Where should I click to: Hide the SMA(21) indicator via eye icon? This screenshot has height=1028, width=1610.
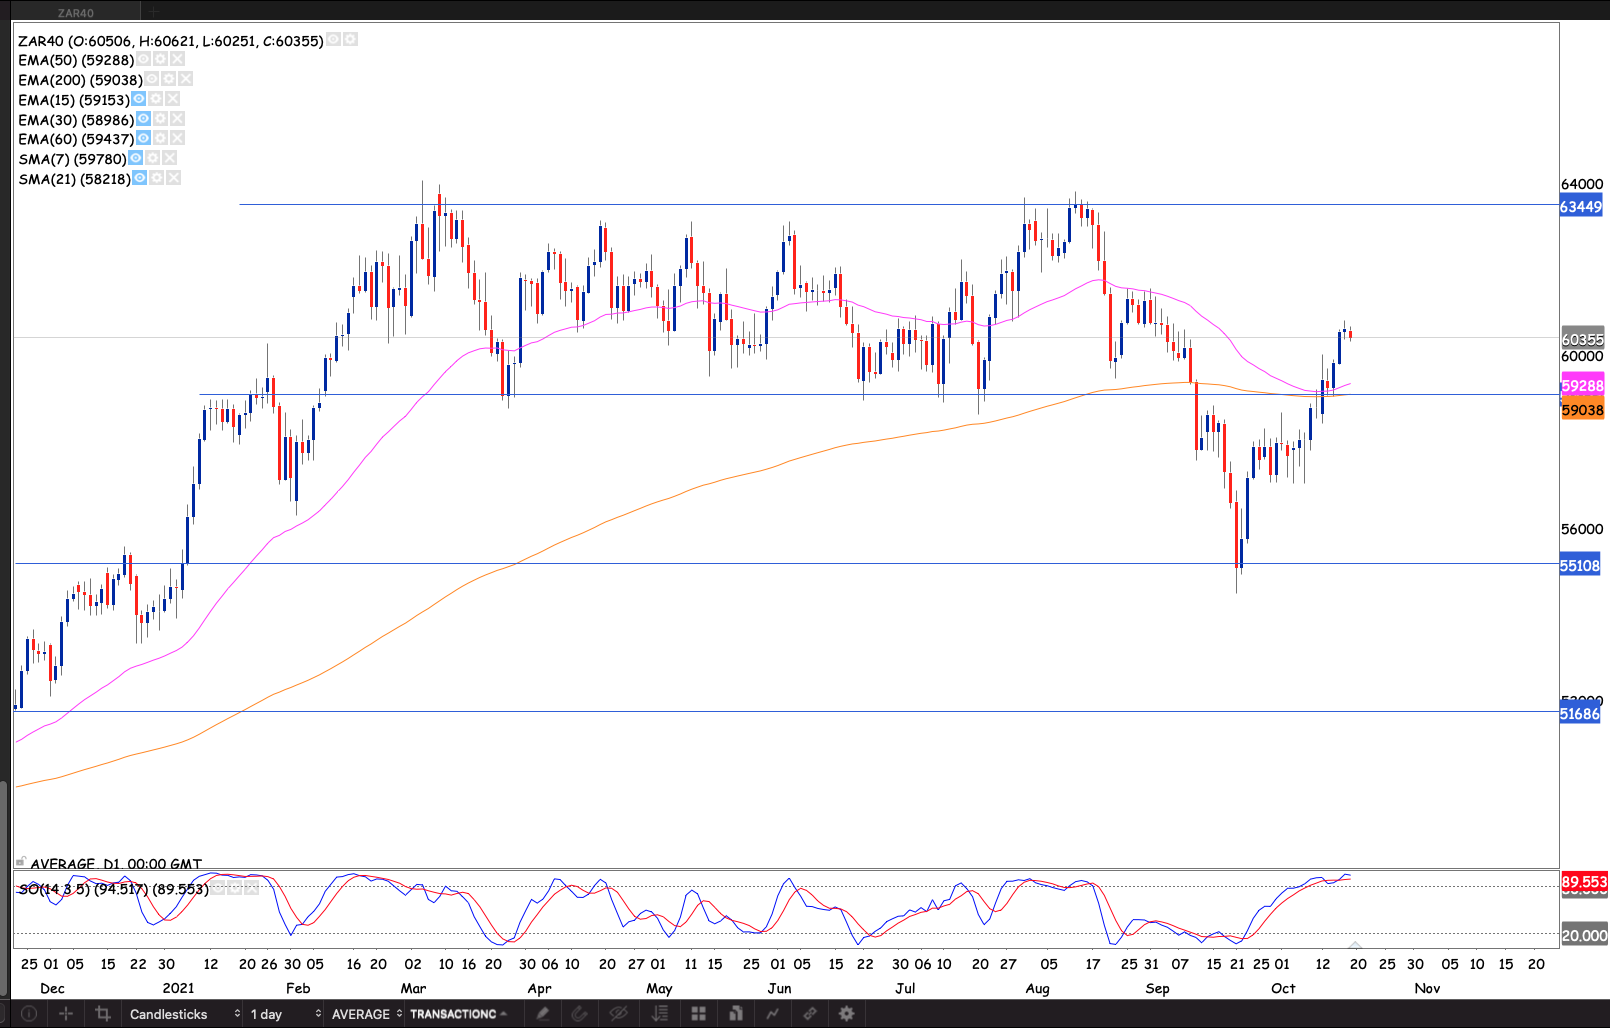[140, 178]
